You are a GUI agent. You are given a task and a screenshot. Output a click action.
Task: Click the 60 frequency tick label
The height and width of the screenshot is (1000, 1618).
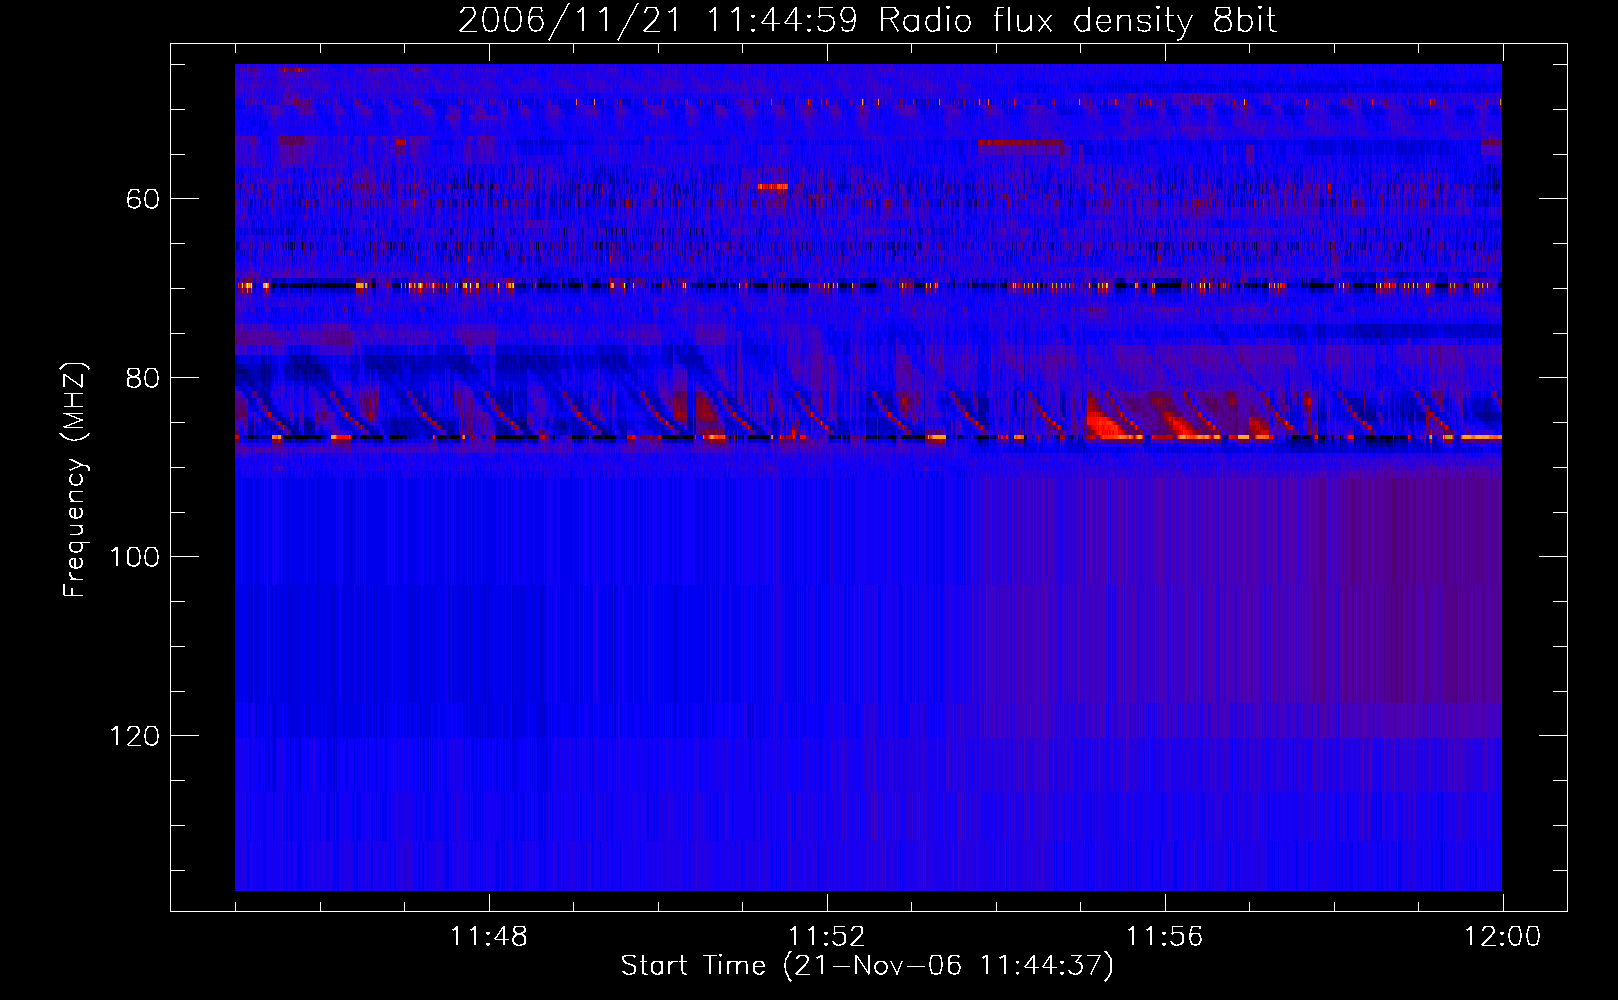[x=142, y=199]
